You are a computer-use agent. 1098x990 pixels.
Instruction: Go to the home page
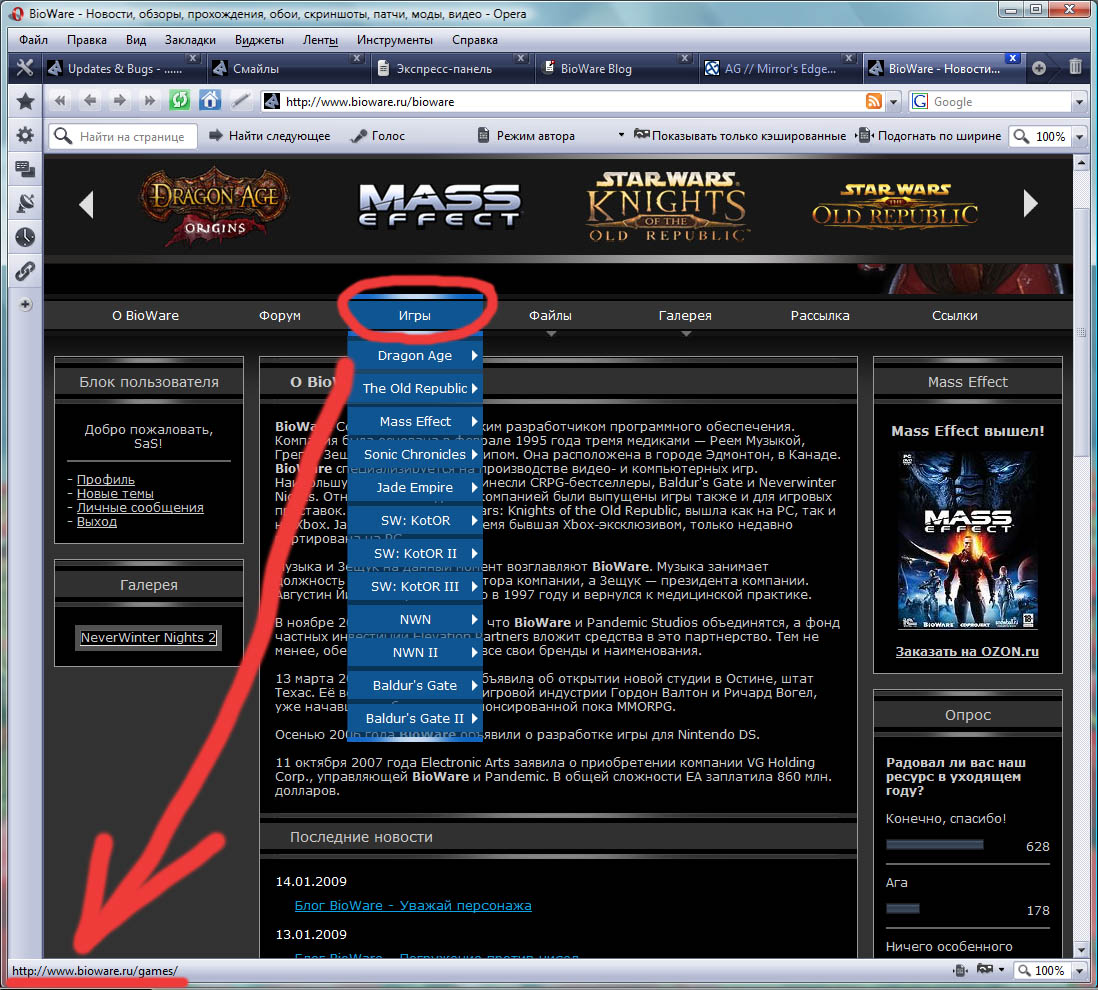tap(209, 101)
